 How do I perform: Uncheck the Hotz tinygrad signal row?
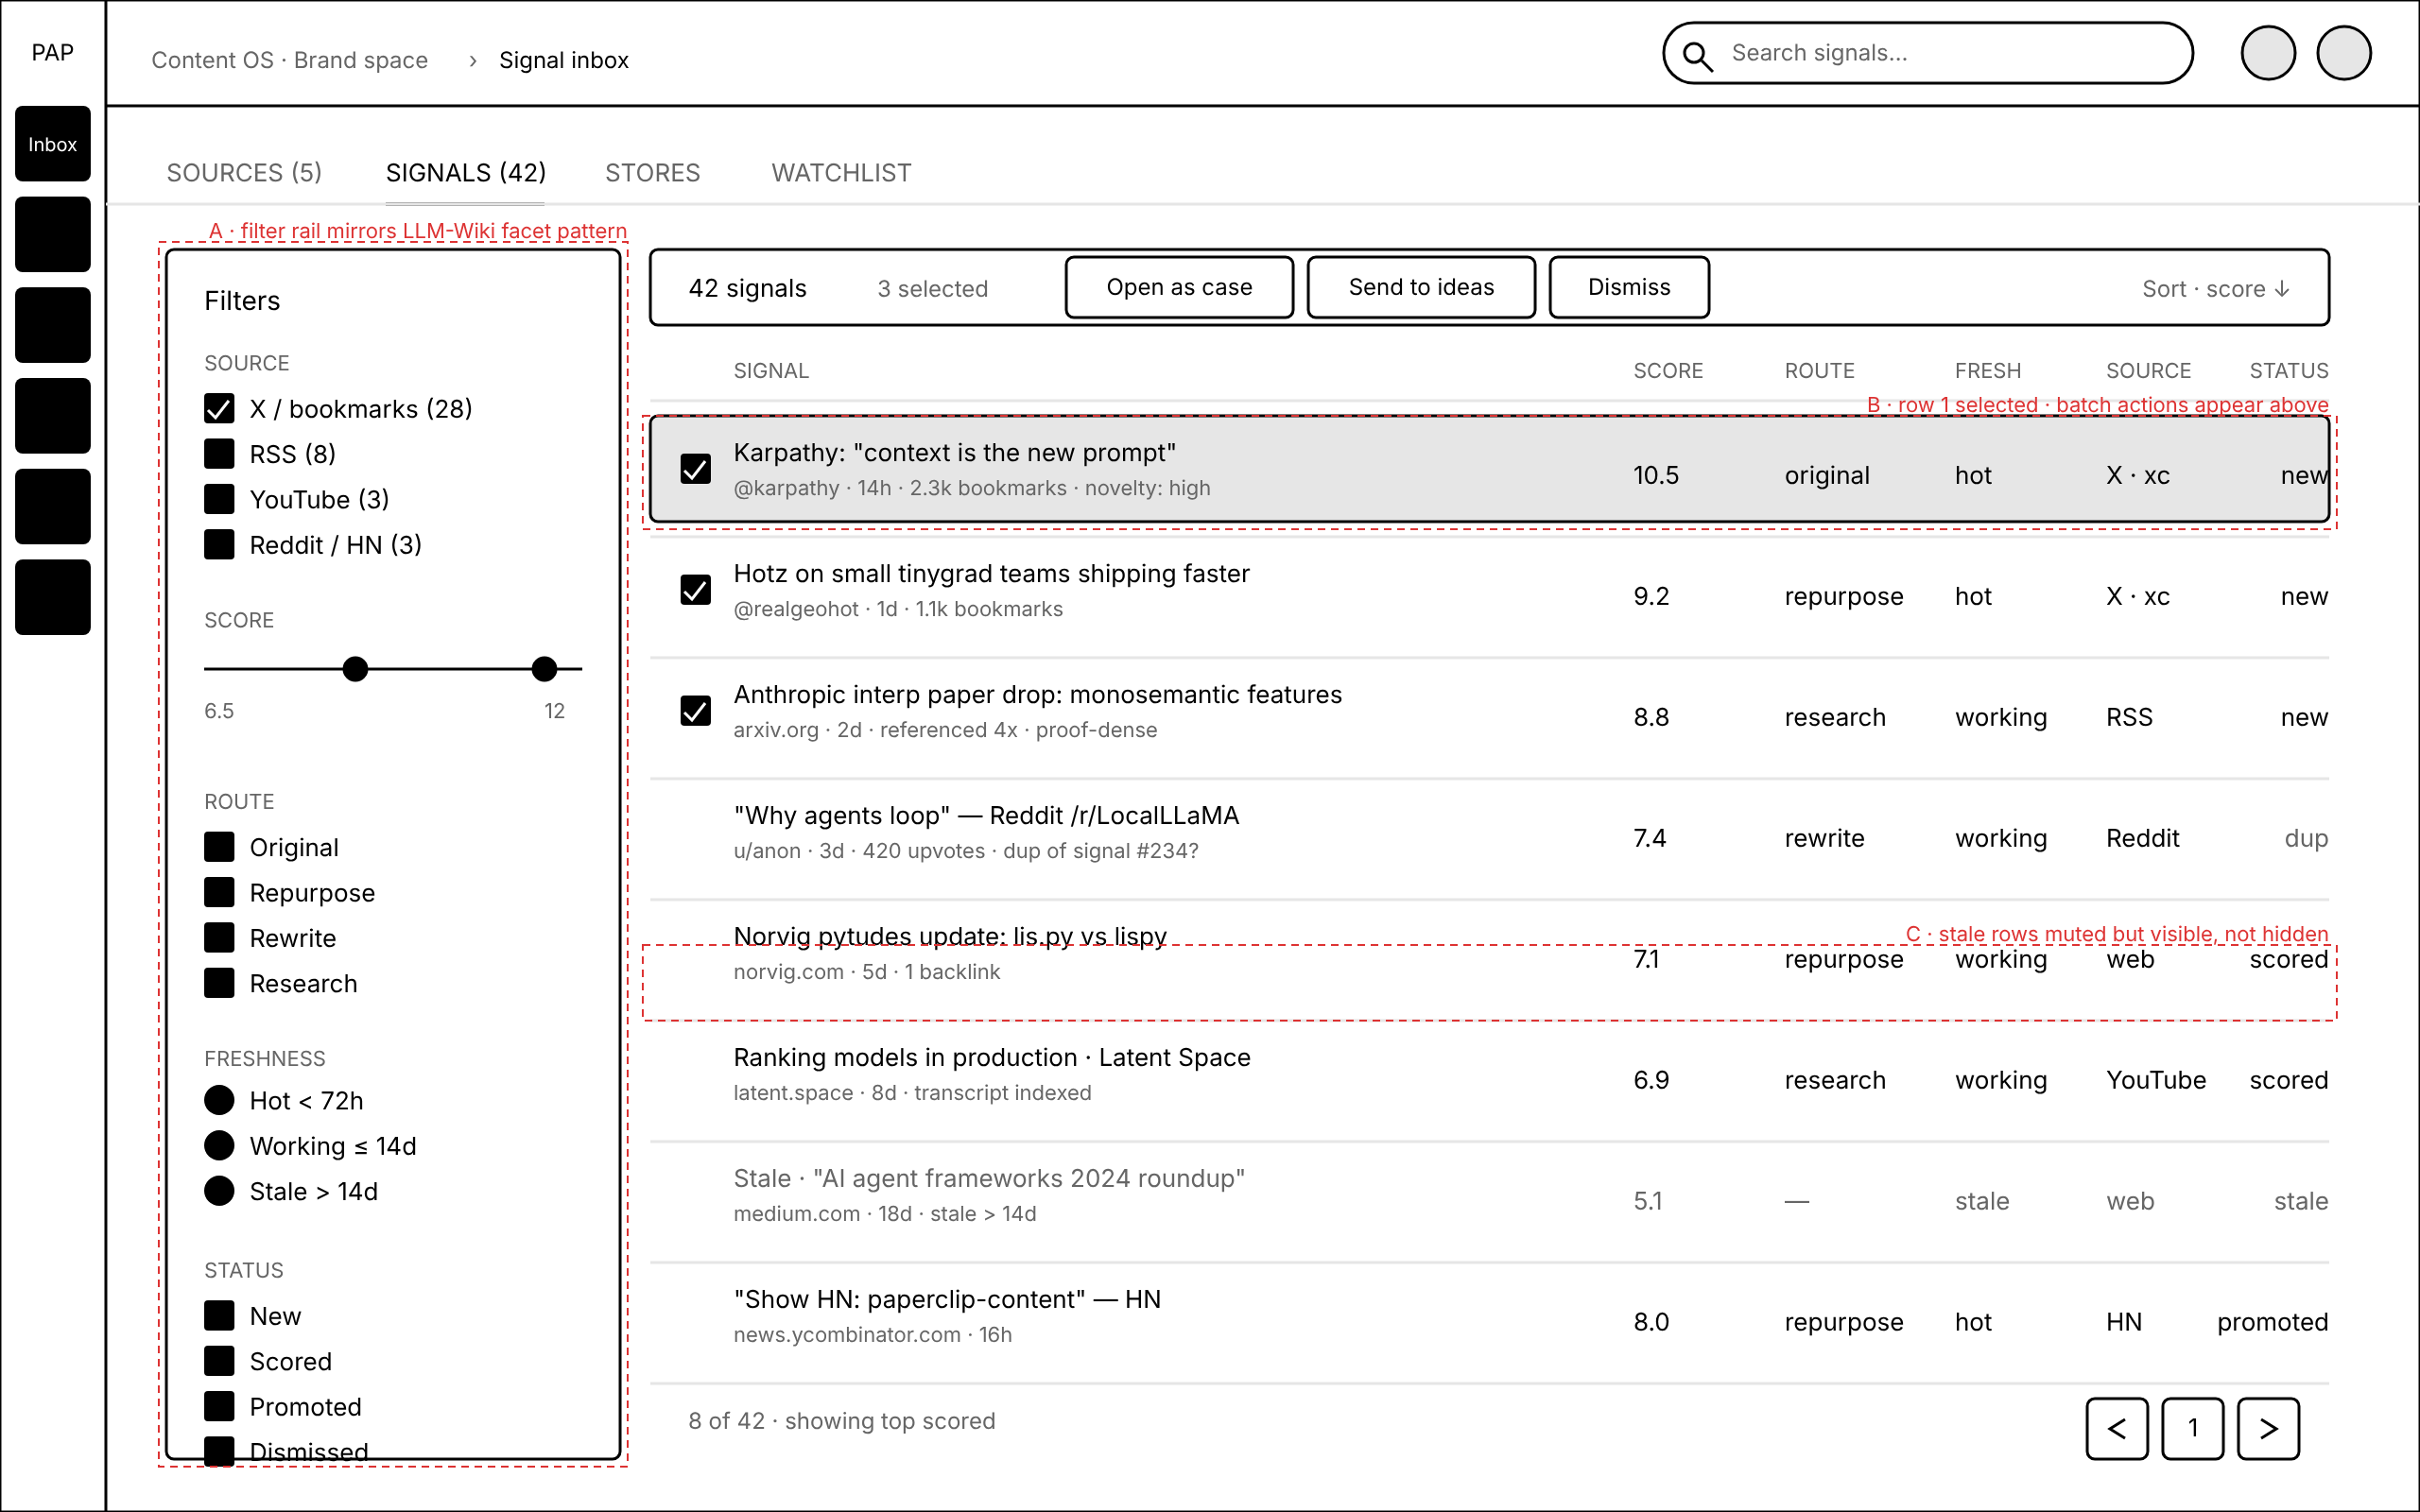tap(695, 590)
